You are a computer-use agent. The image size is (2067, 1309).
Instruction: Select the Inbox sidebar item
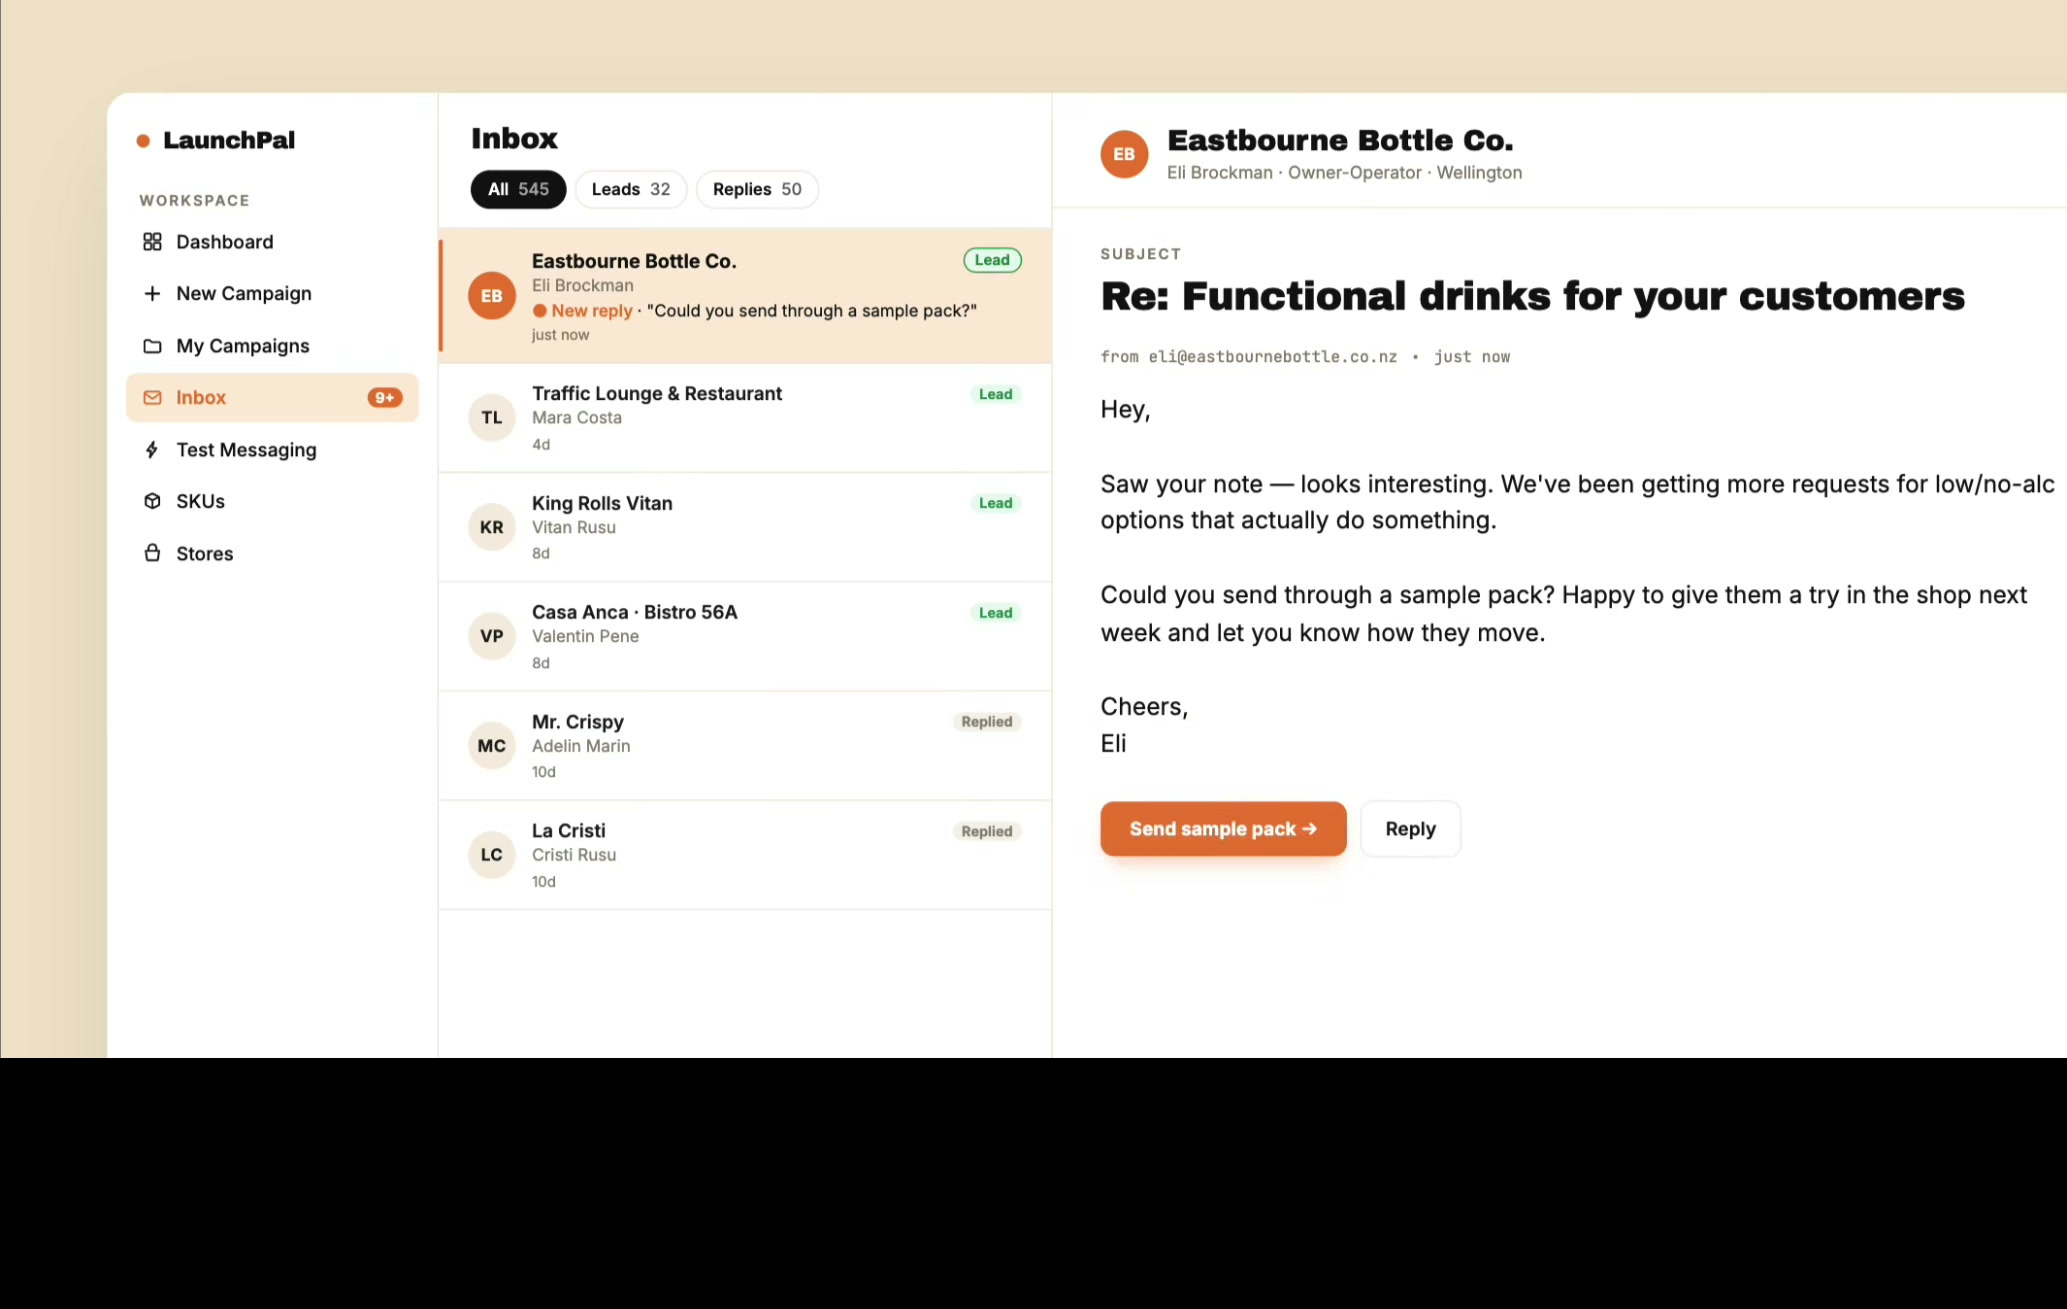[x=272, y=398]
